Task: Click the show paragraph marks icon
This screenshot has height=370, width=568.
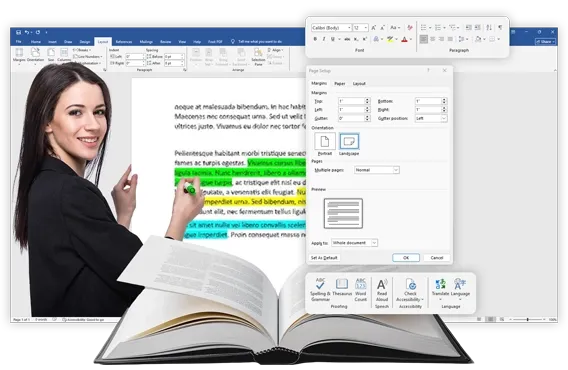Action: [500, 28]
